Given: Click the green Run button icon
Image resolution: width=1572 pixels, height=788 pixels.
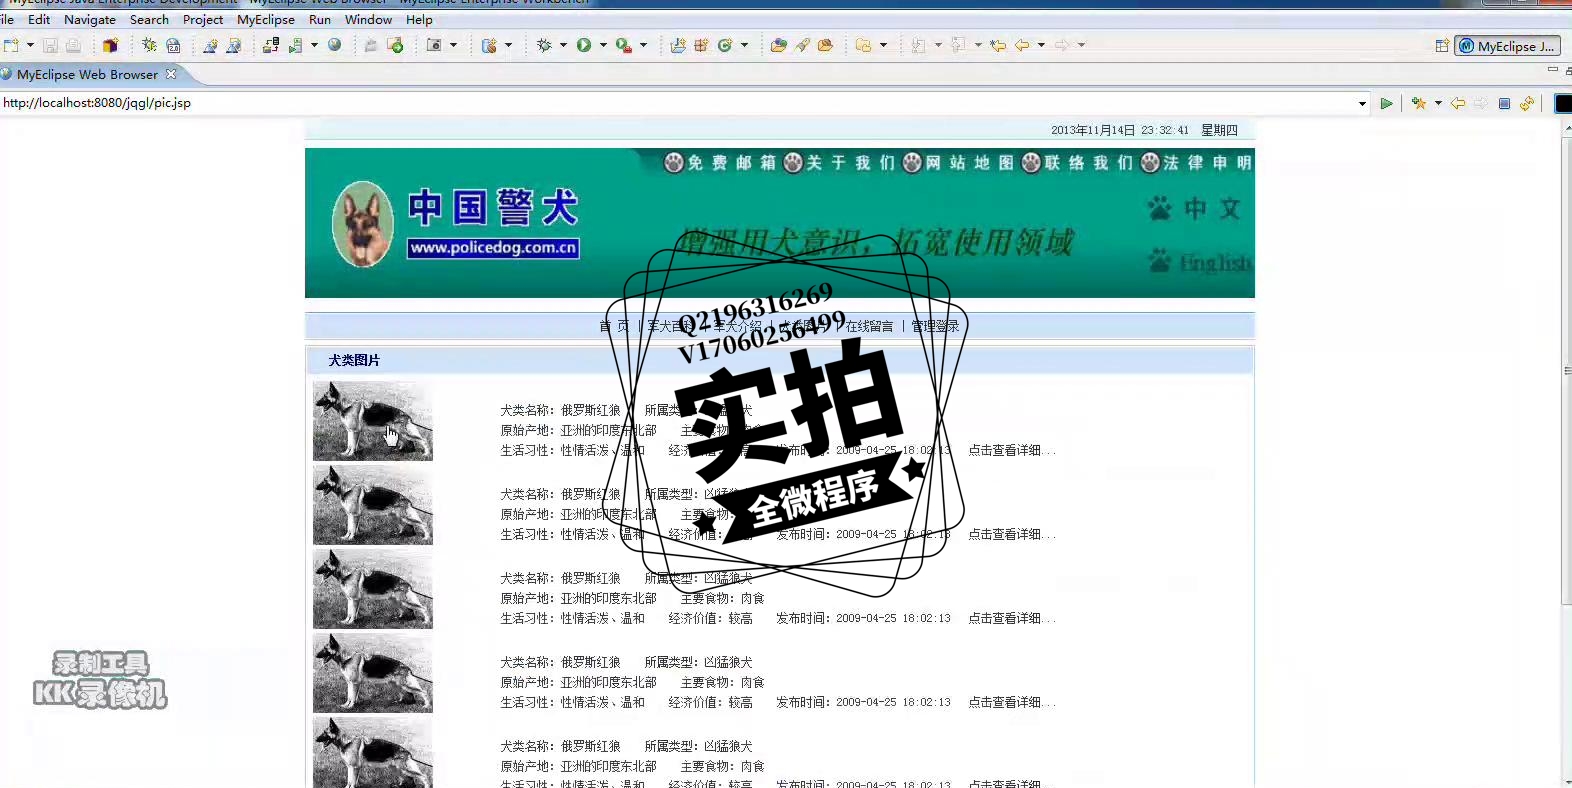Looking at the screenshot, I should point(584,45).
